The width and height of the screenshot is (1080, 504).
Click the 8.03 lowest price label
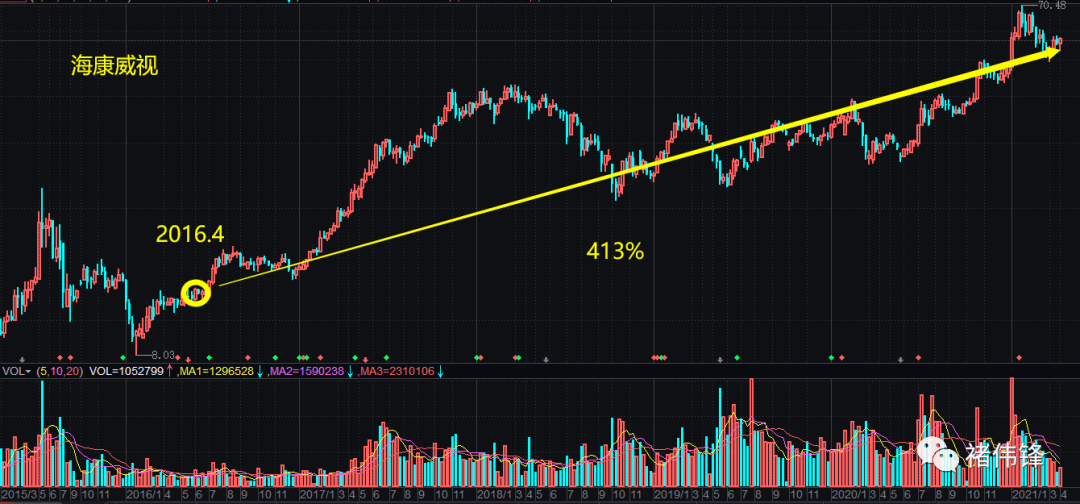coord(161,354)
